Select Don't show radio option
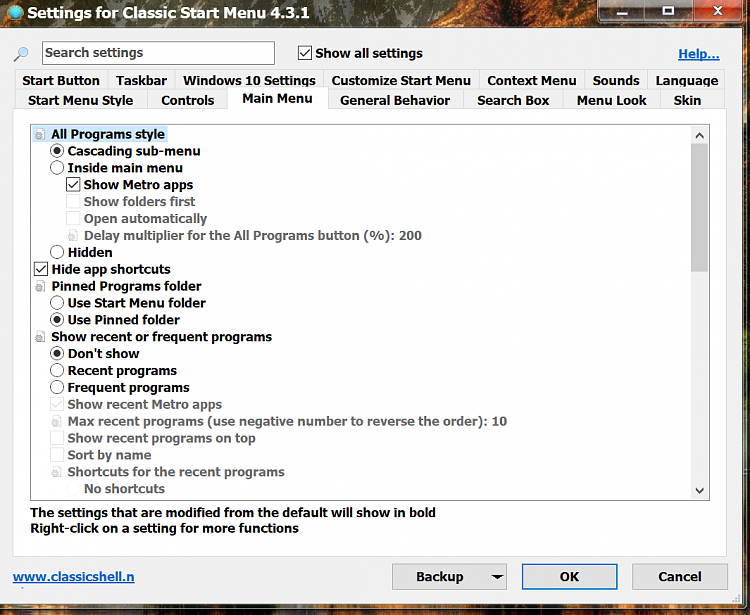Viewport: 750px width, 615px height. pyautogui.click(x=57, y=354)
